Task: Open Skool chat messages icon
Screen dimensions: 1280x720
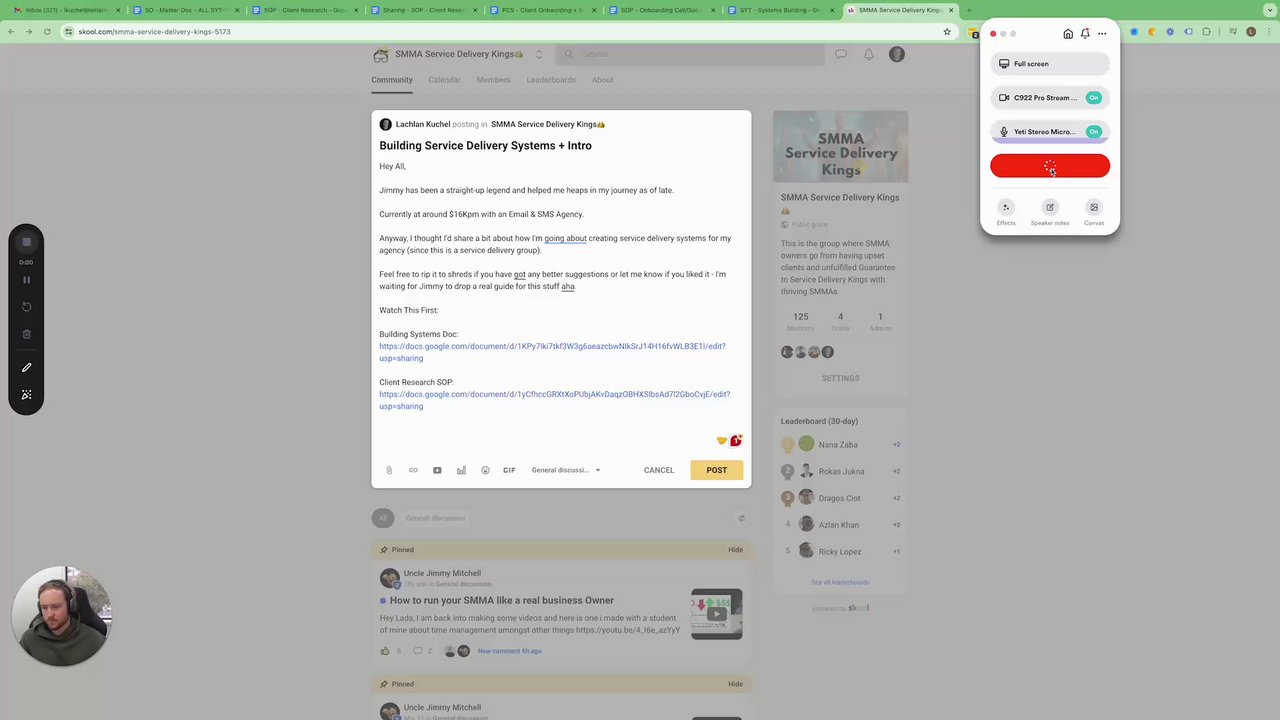Action: (x=841, y=54)
